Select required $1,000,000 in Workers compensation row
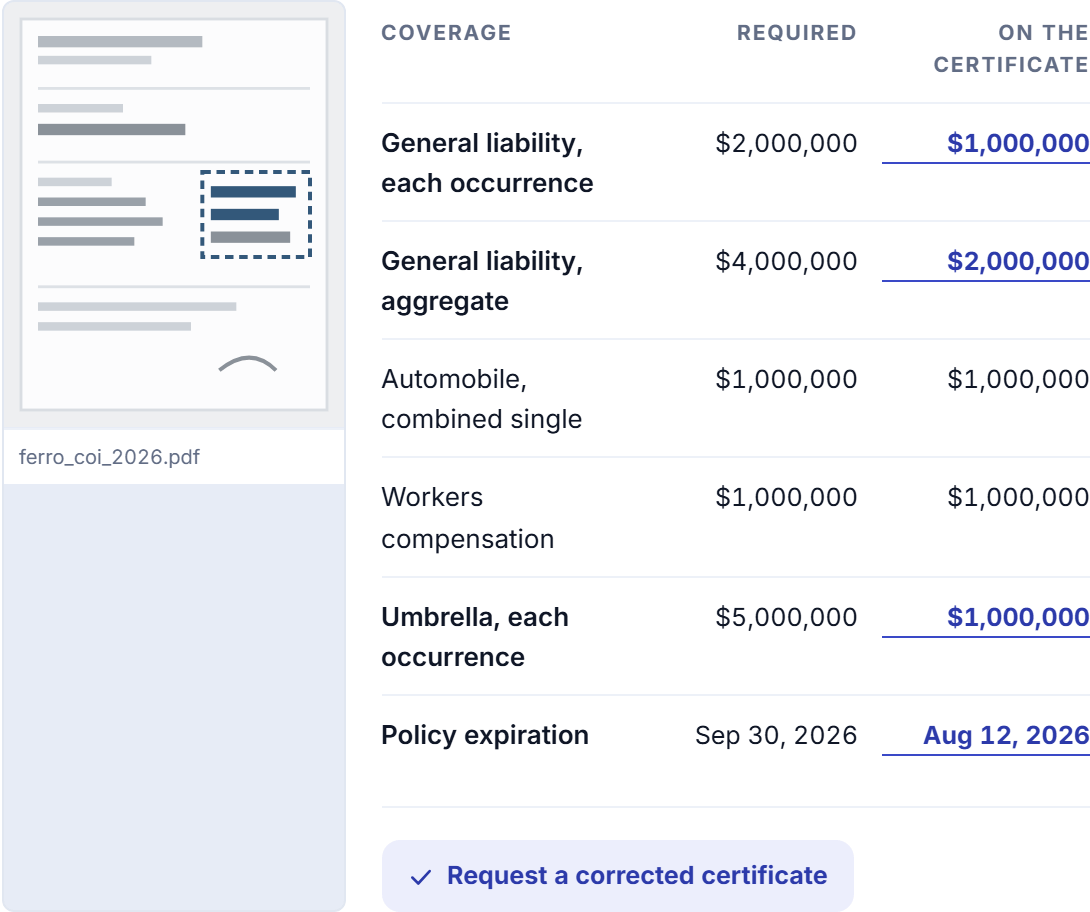Screen dimensions: 1090x912 tap(786, 498)
